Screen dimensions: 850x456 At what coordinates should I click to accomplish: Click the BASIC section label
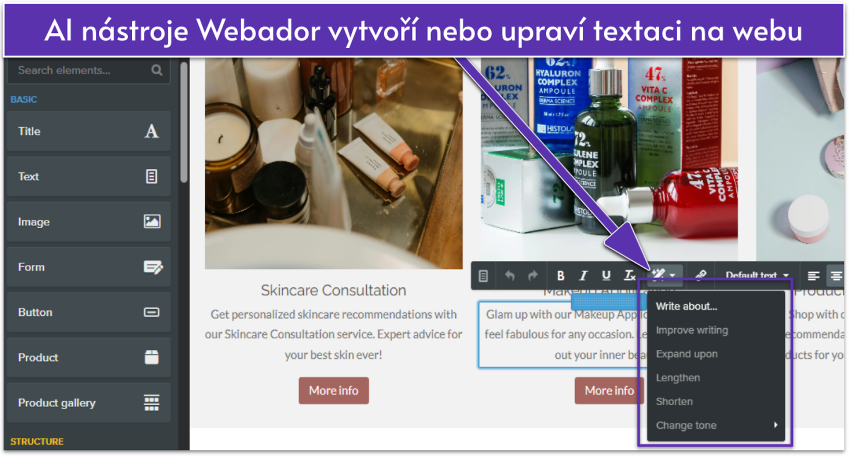point(24,100)
